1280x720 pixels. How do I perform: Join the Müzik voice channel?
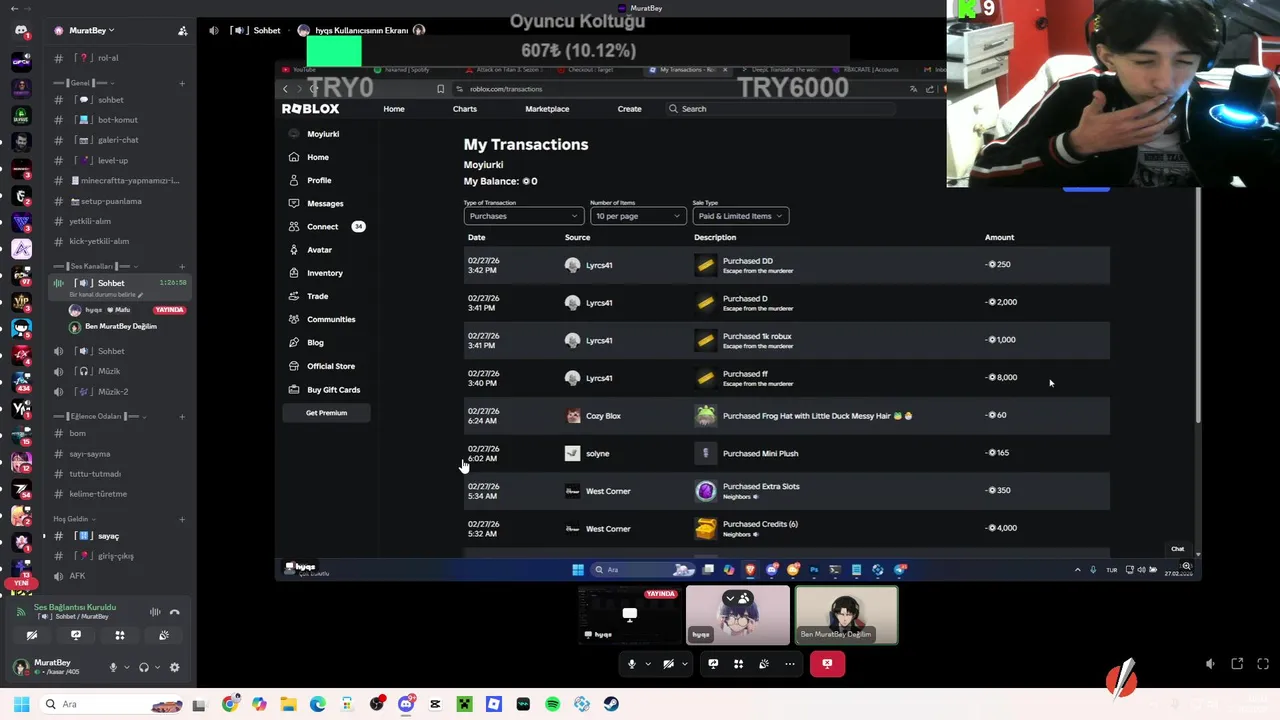(x=120, y=371)
